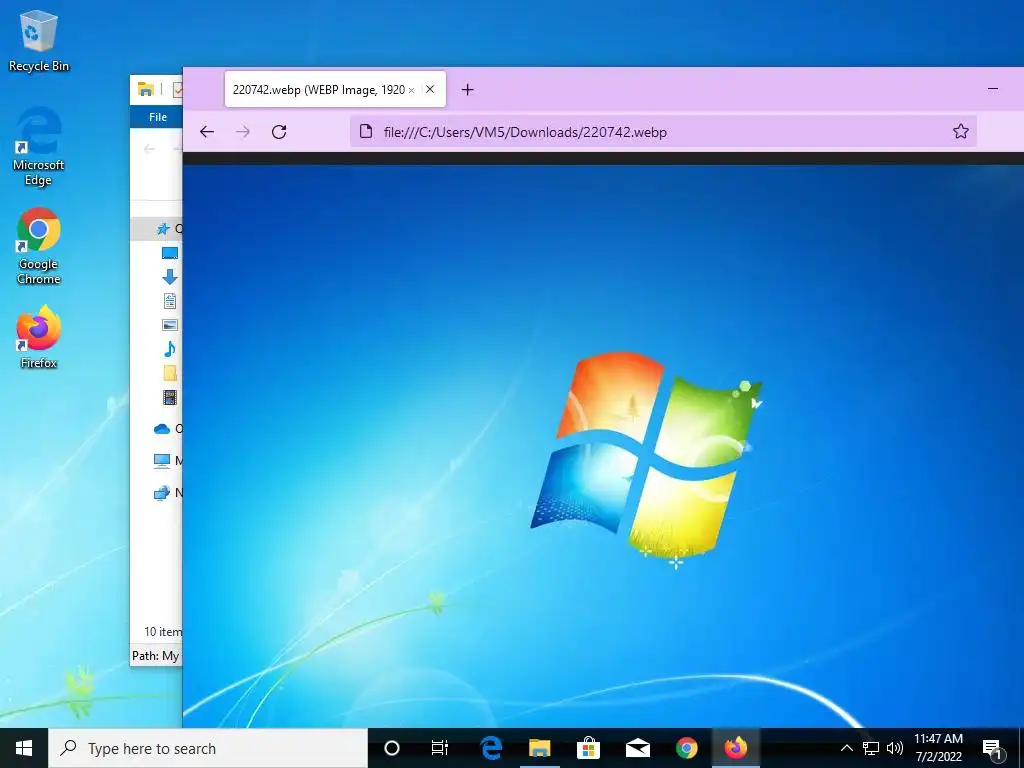Screen dimensions: 1024x768
Task: Open Music note icon in Explorer sidebar
Action: (170, 349)
